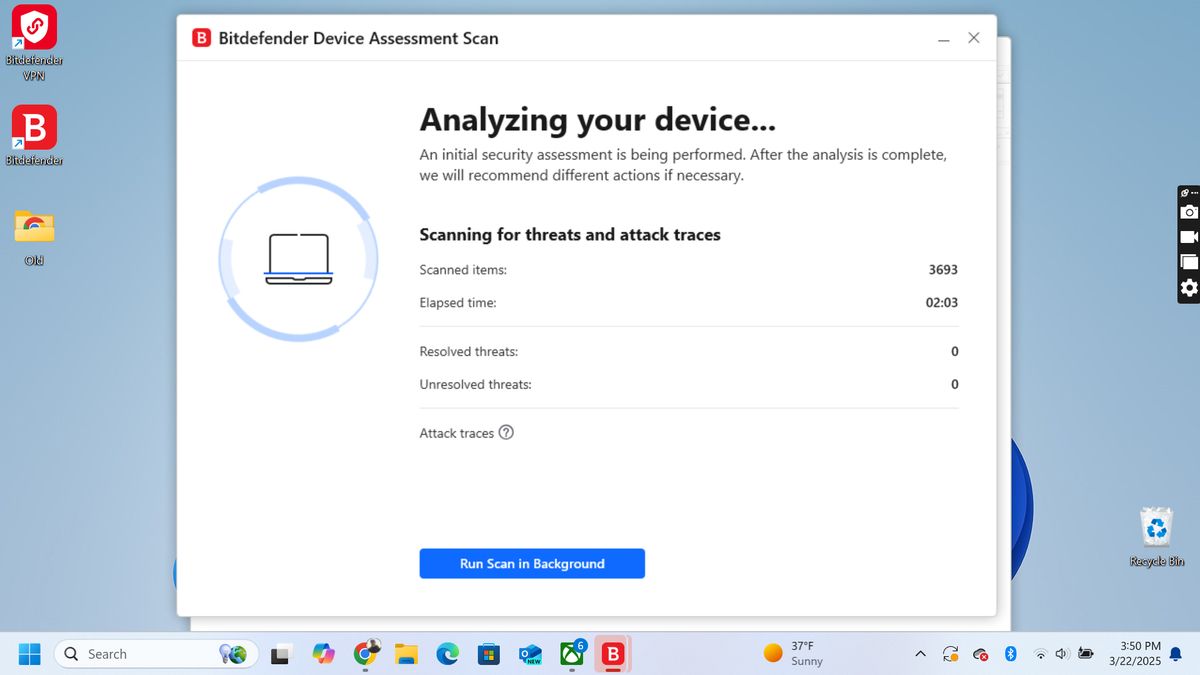The height and width of the screenshot is (675, 1200).
Task: Click the Run Scan in Background button
Action: [x=532, y=563]
